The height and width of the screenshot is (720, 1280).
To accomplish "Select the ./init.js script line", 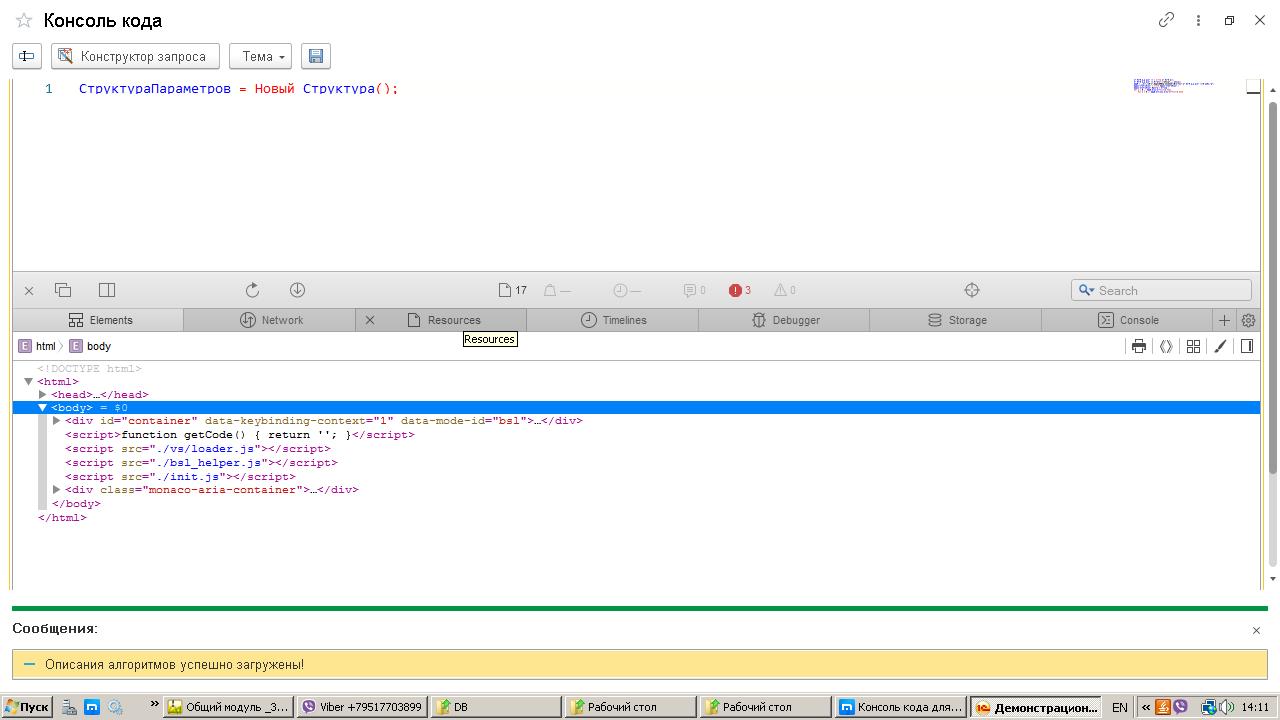I will click(180, 477).
